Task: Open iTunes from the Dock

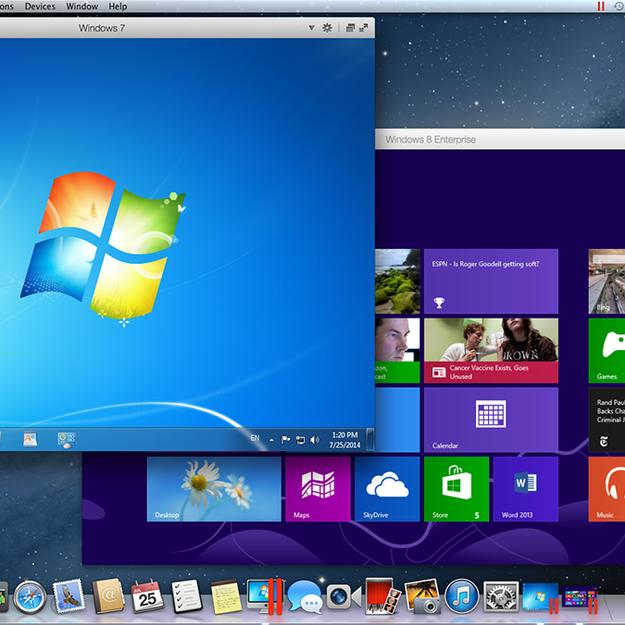Action: pos(461,596)
